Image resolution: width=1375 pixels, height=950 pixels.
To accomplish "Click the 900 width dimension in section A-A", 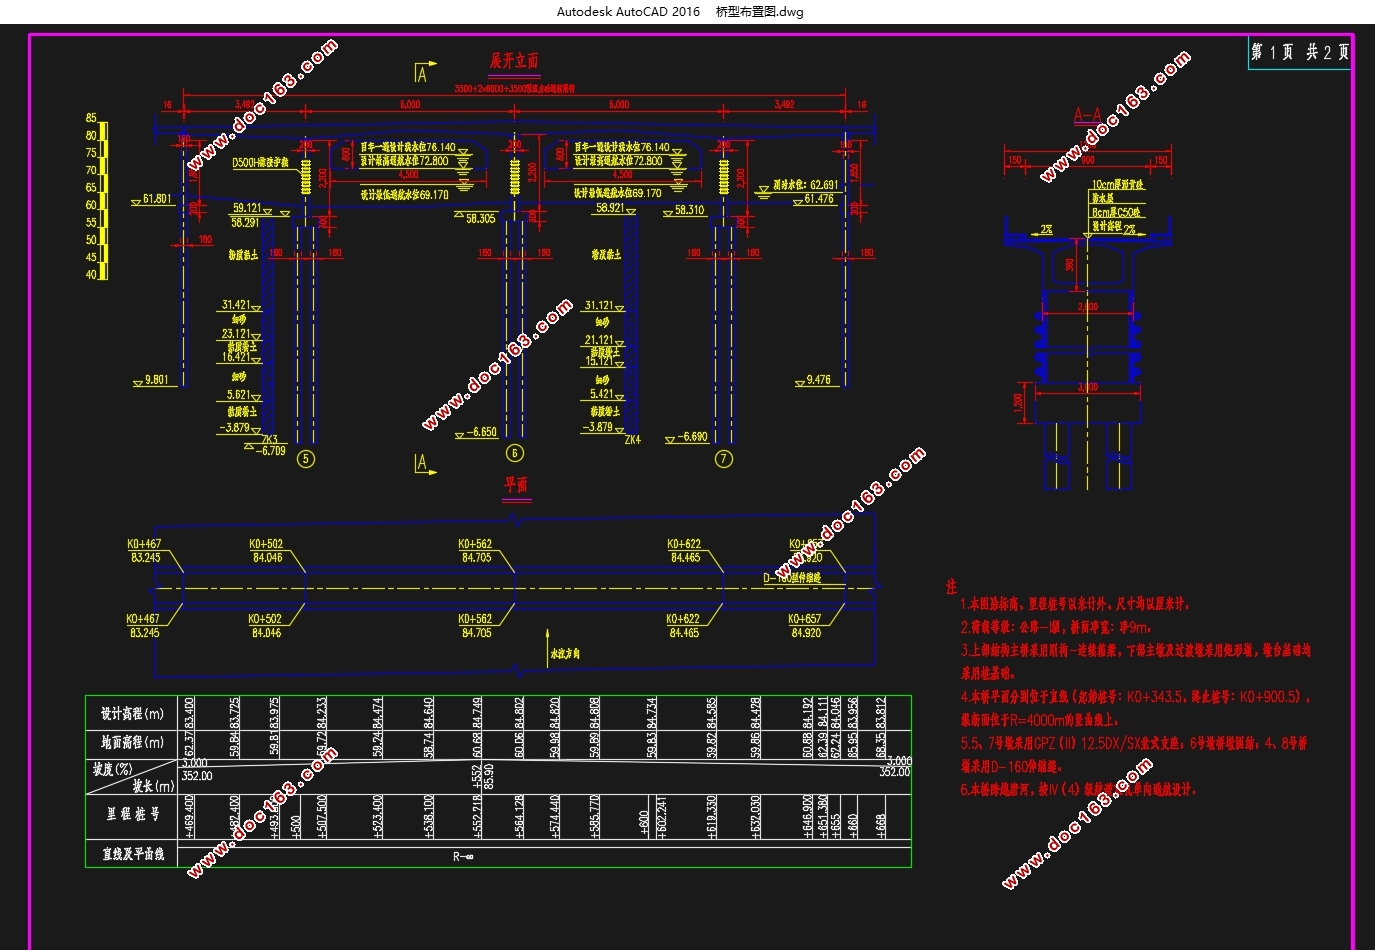I will (1087, 160).
